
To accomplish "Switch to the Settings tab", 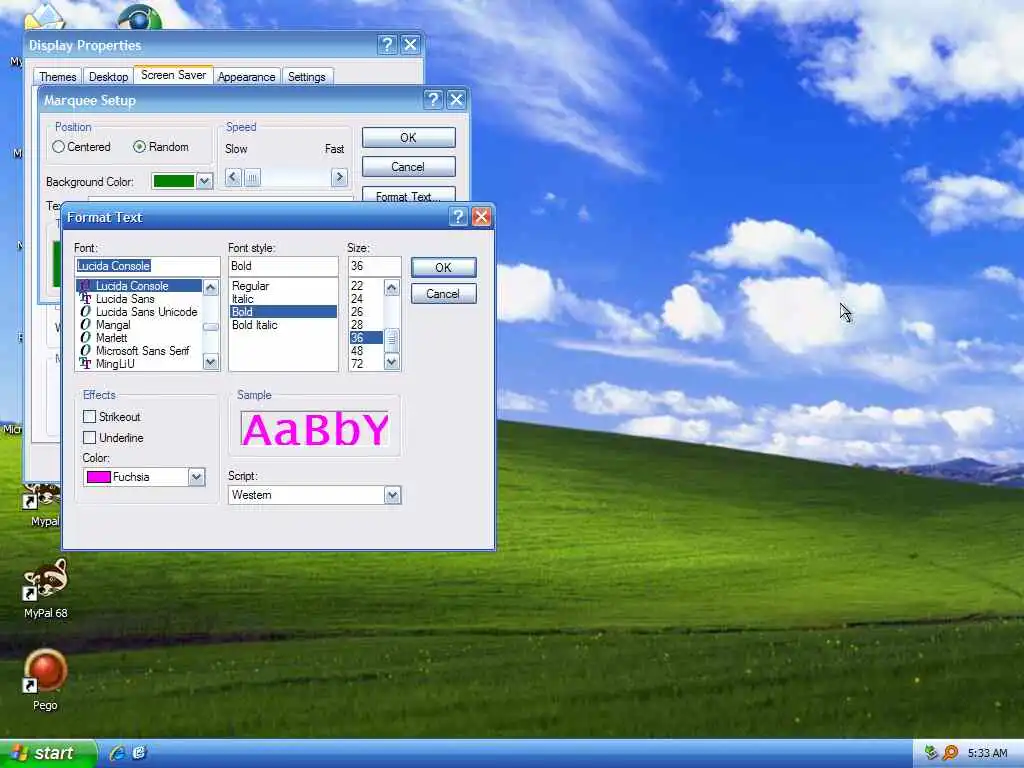I will (x=307, y=76).
